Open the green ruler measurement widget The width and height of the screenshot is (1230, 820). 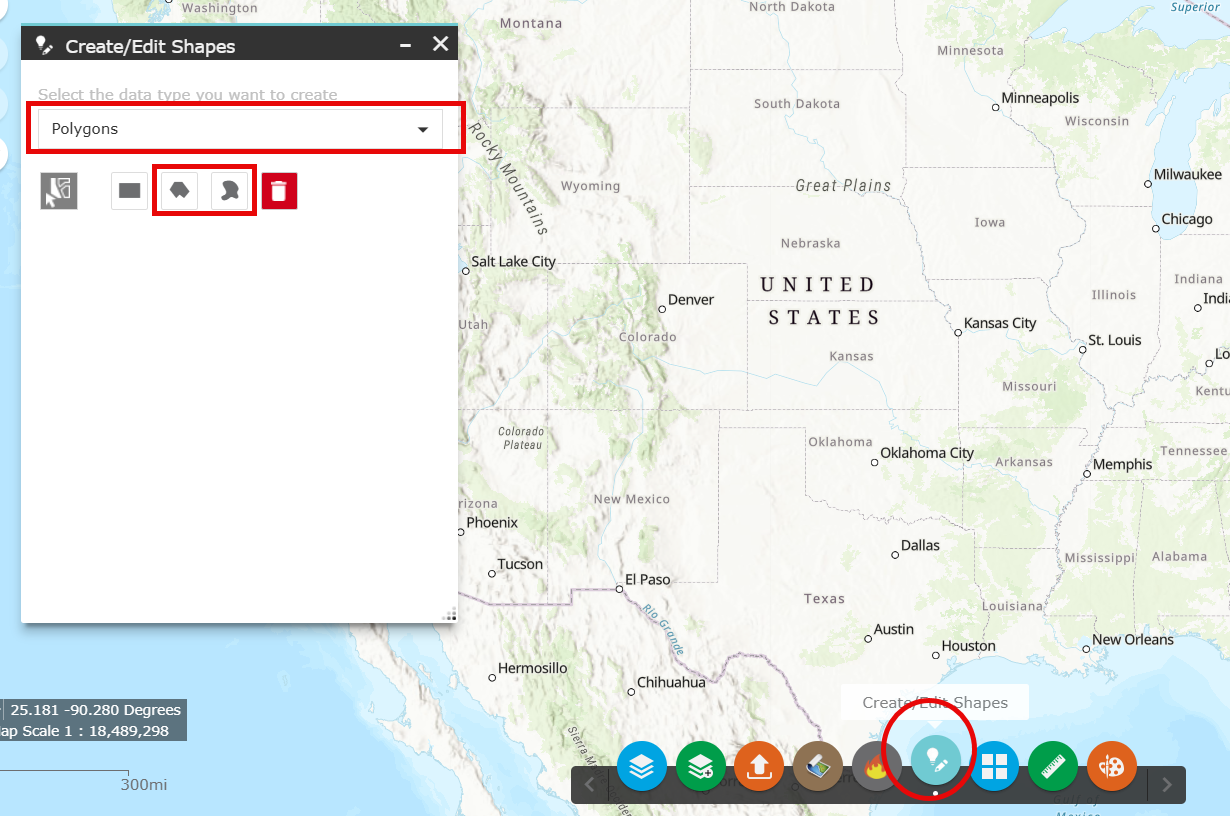click(1053, 767)
